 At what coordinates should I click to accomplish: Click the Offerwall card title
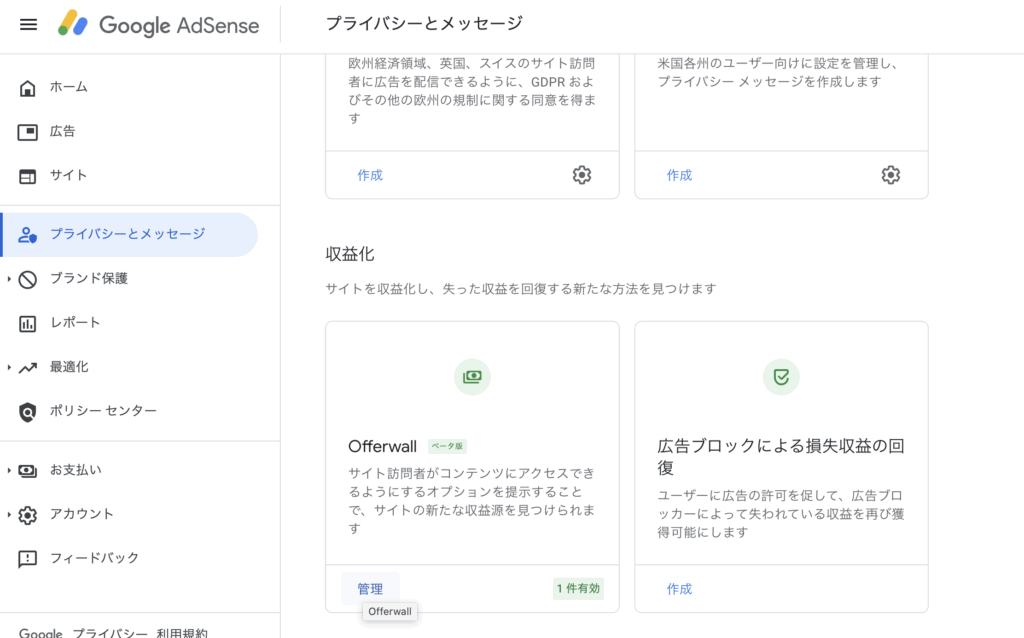tap(382, 447)
